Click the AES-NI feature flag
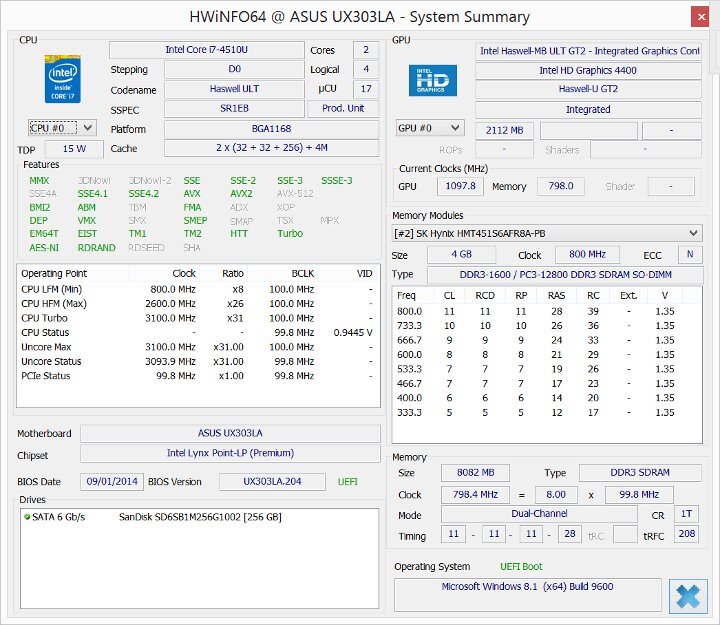Screen dimensions: 720x625 [44, 248]
